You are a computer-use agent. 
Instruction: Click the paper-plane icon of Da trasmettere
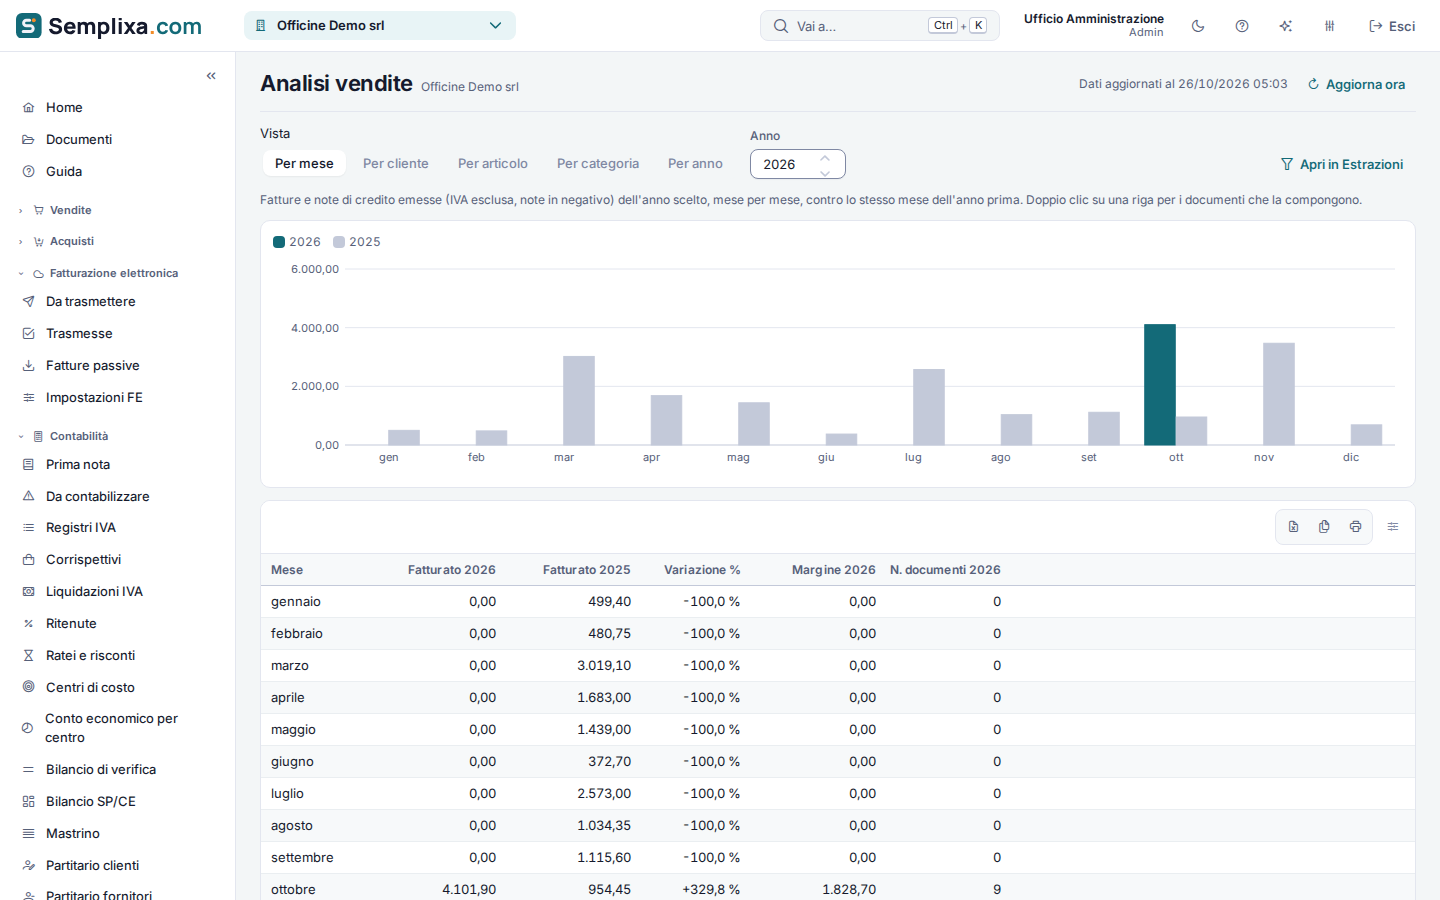29,302
